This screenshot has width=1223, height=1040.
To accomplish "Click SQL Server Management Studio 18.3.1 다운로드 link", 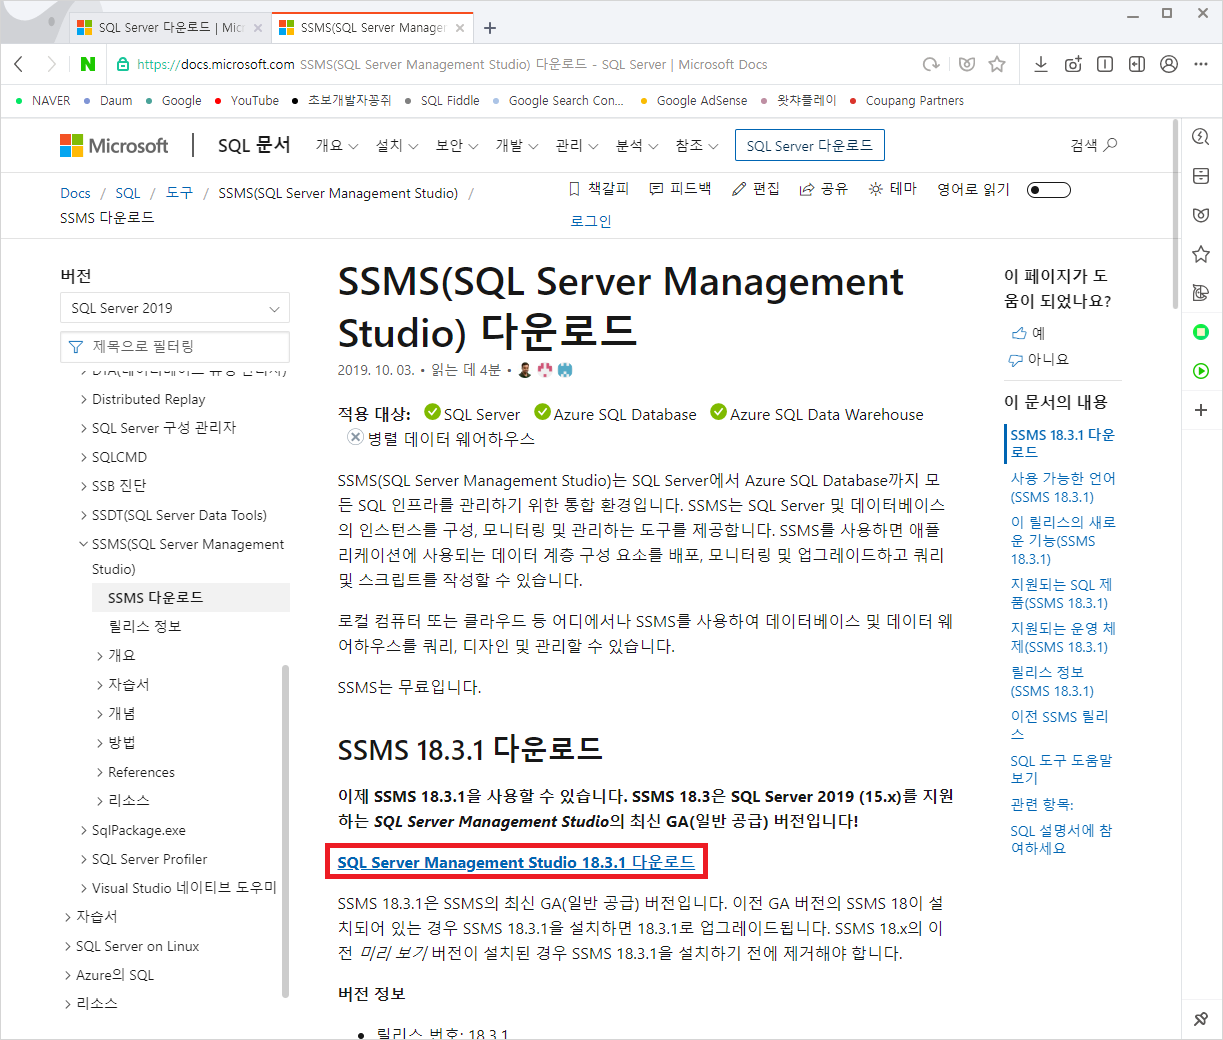I will (516, 862).
